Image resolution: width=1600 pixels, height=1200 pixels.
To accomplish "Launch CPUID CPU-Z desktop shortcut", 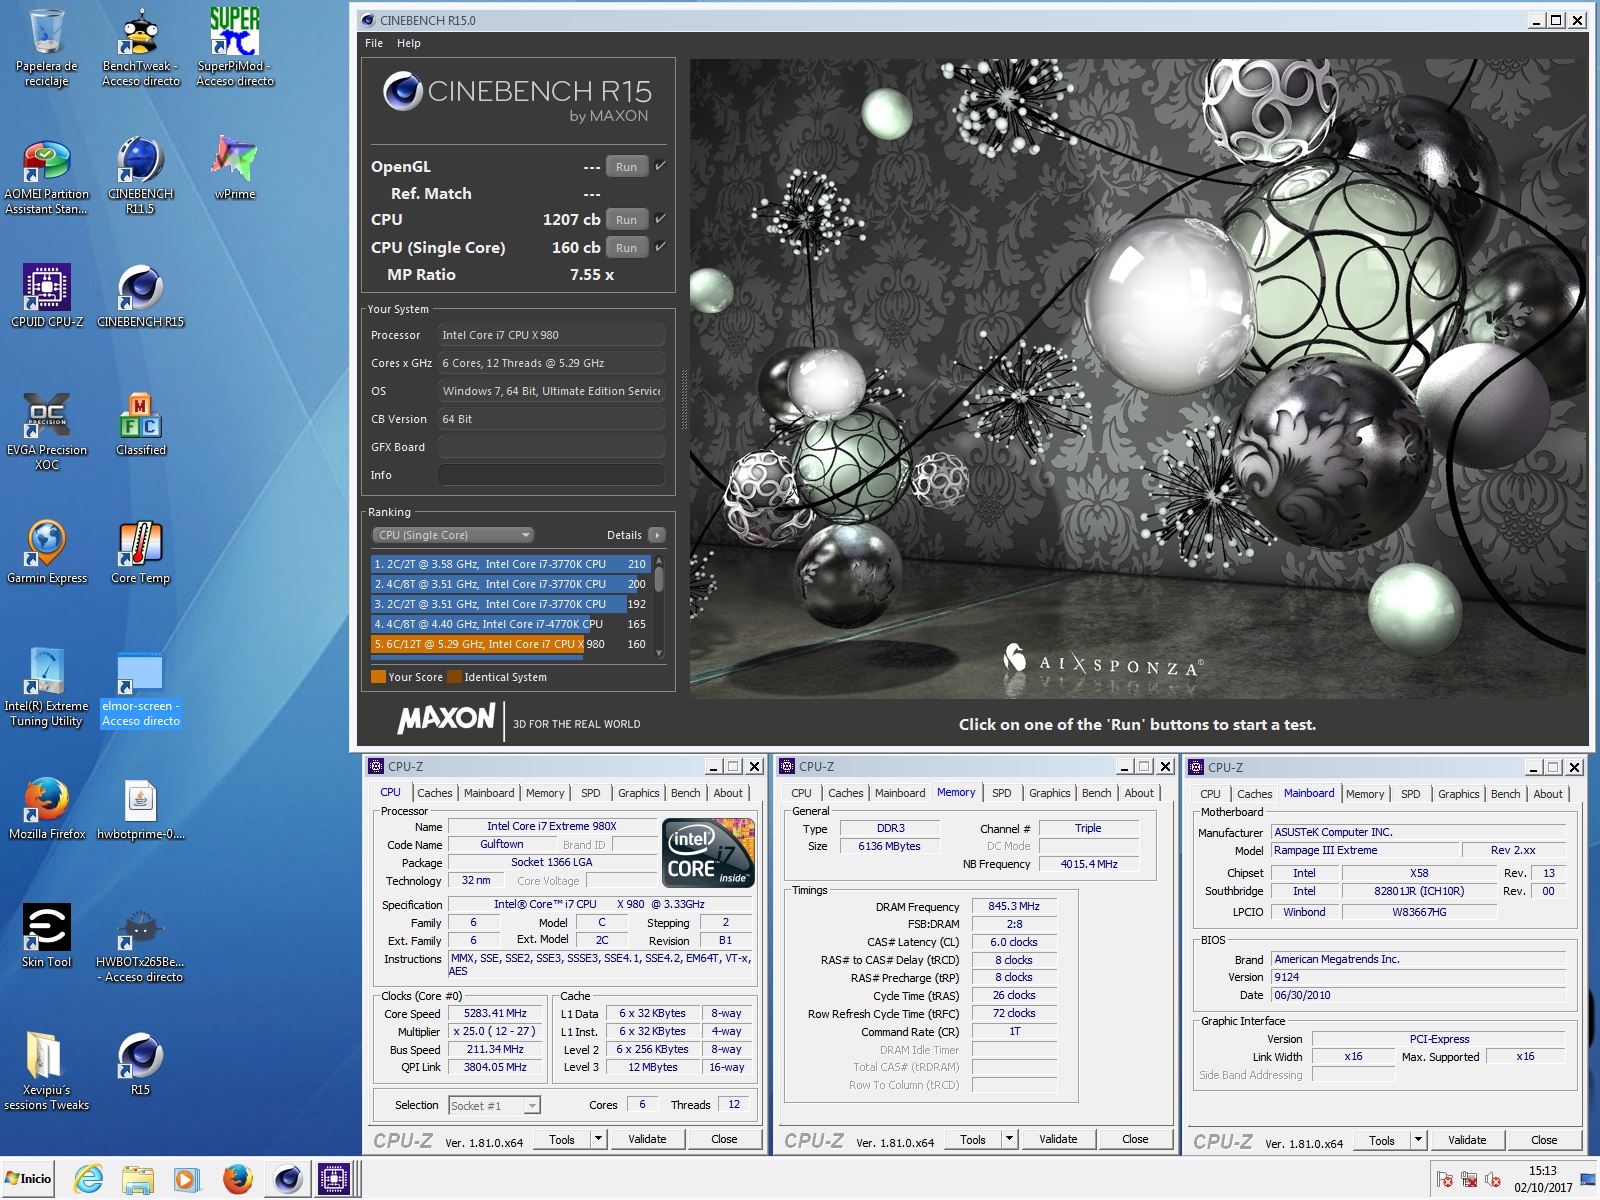I will (46, 296).
